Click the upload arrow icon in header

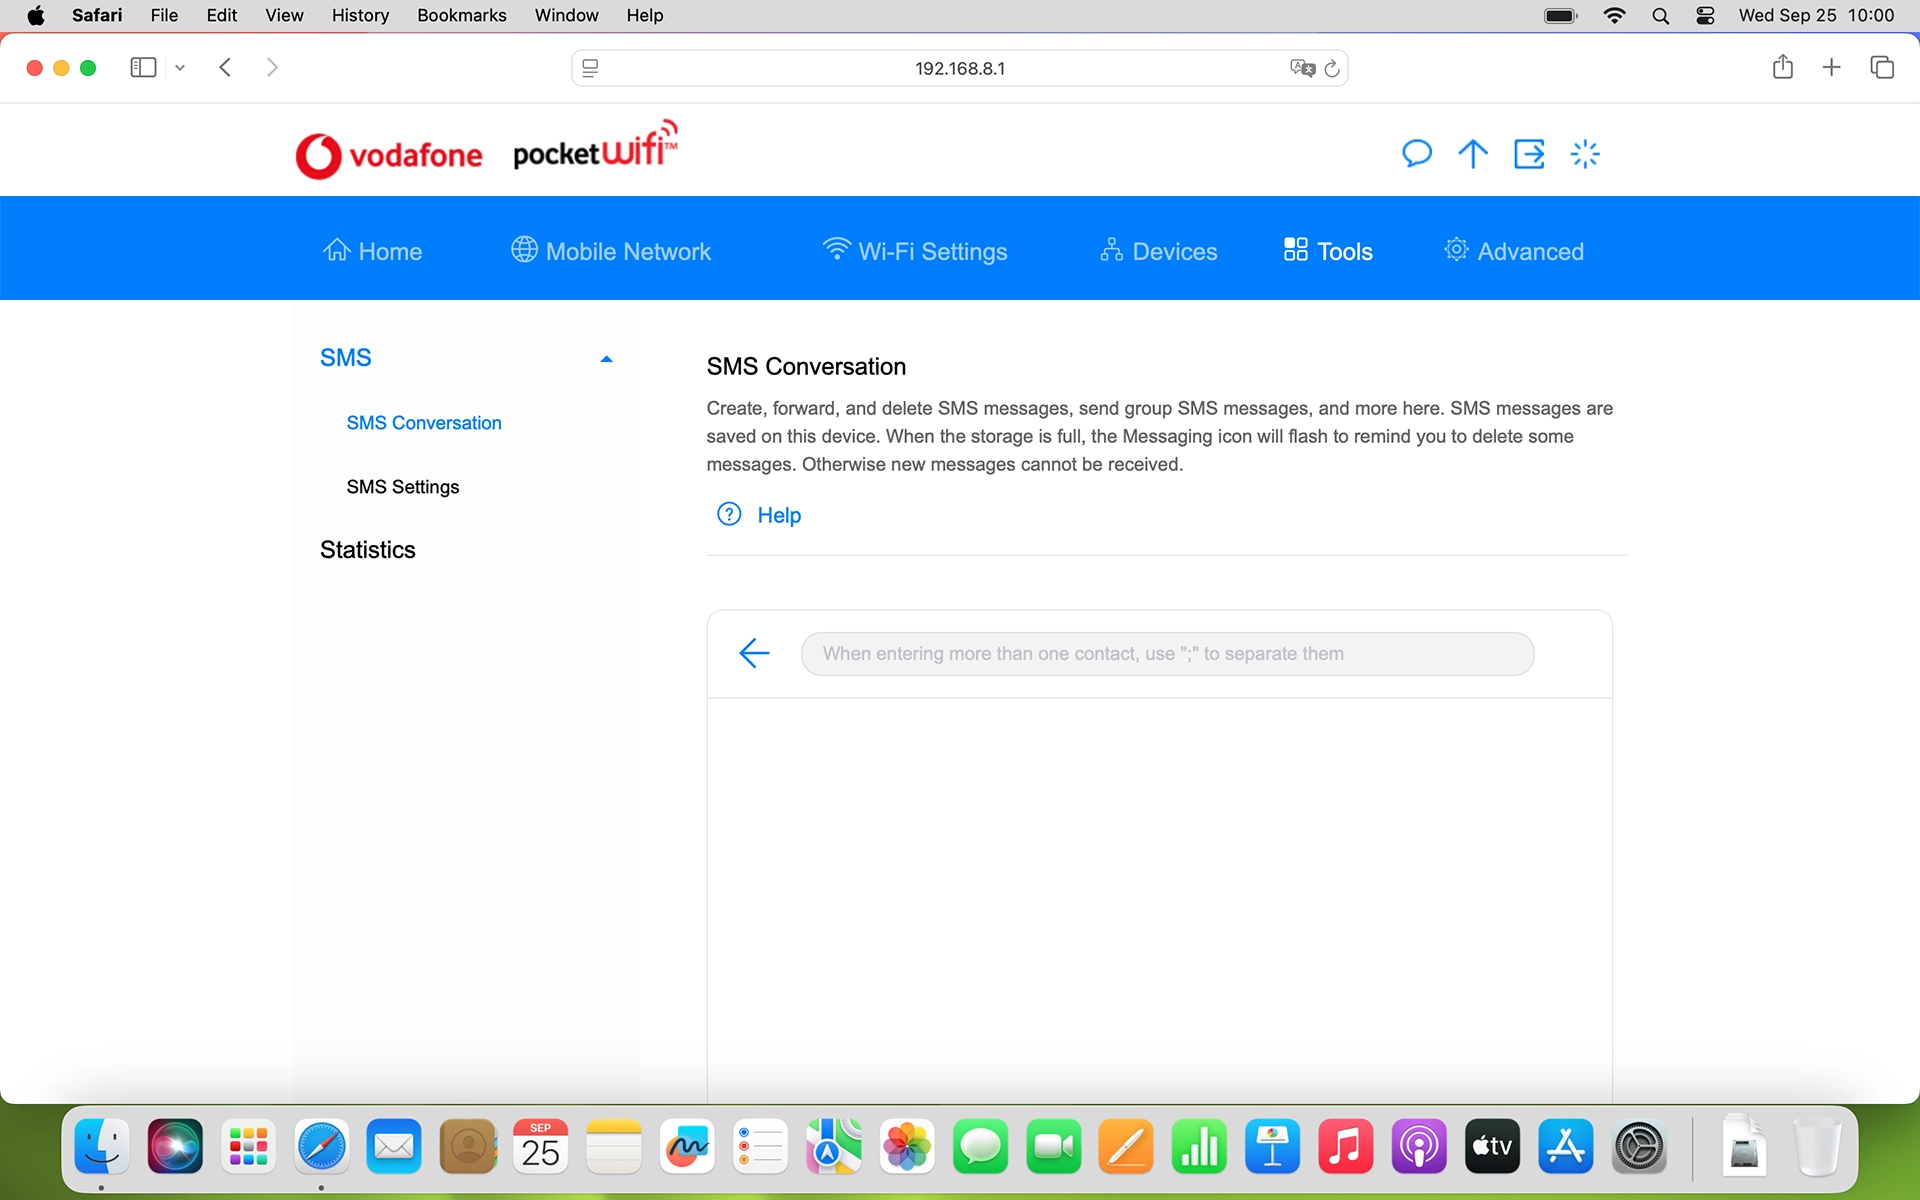(1473, 153)
